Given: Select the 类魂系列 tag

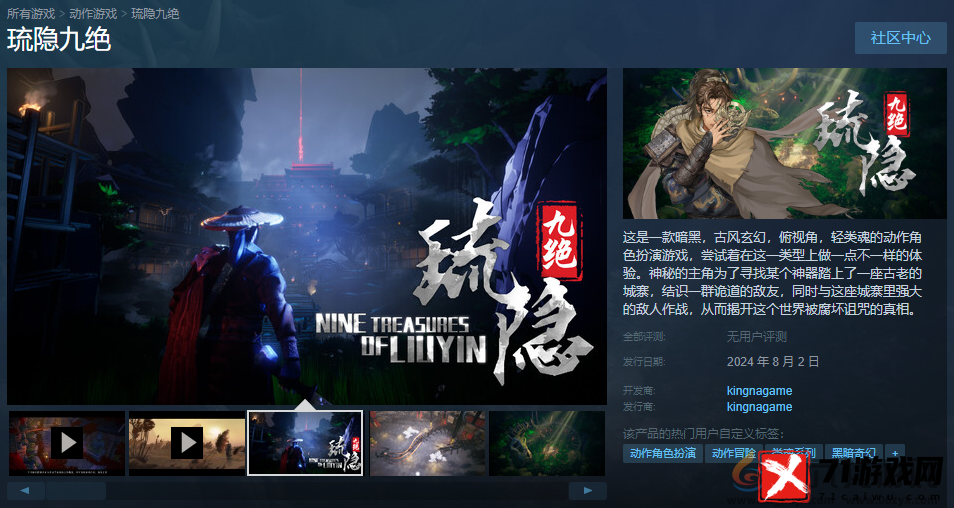Looking at the screenshot, I should click(793, 453).
